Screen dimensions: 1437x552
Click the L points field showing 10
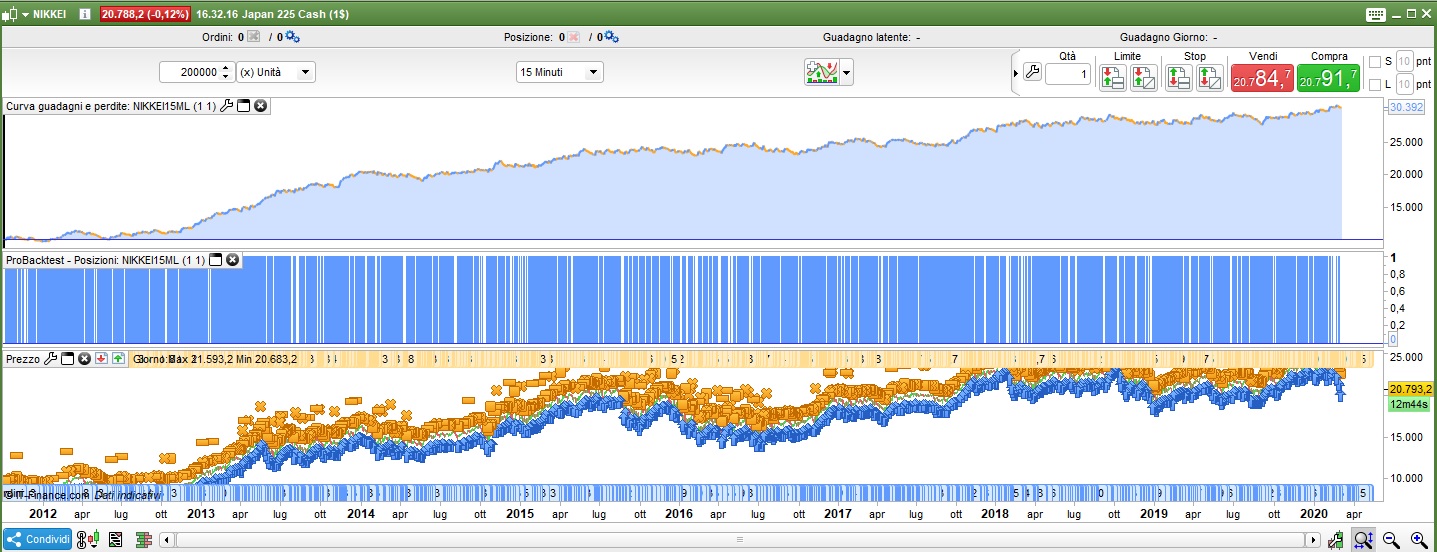pyautogui.click(x=1404, y=84)
